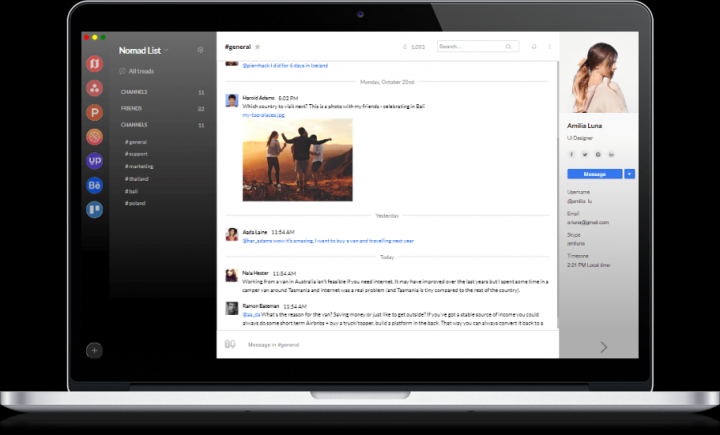
Task: View Amilia Luna's profile photo
Action: (599, 73)
